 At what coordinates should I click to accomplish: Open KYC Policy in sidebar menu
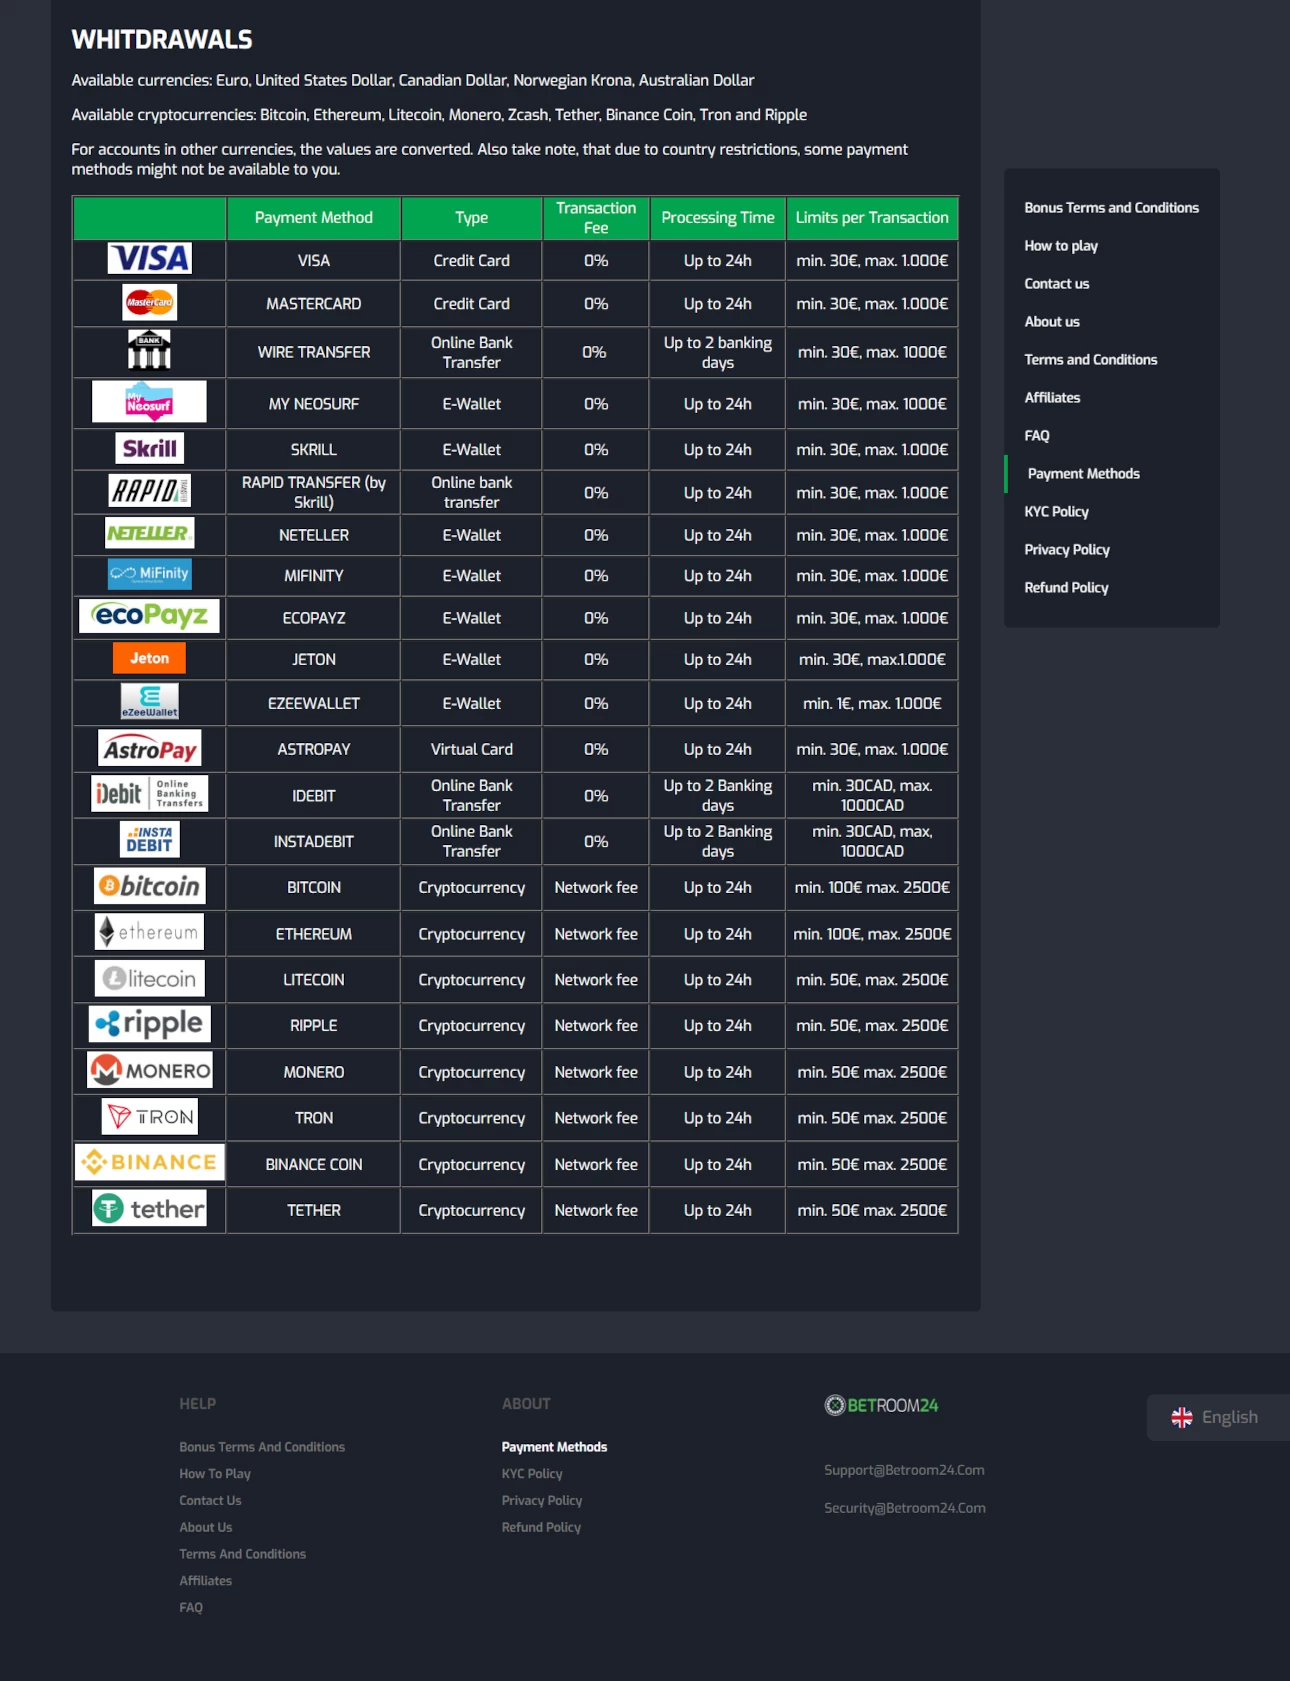pos(1056,512)
